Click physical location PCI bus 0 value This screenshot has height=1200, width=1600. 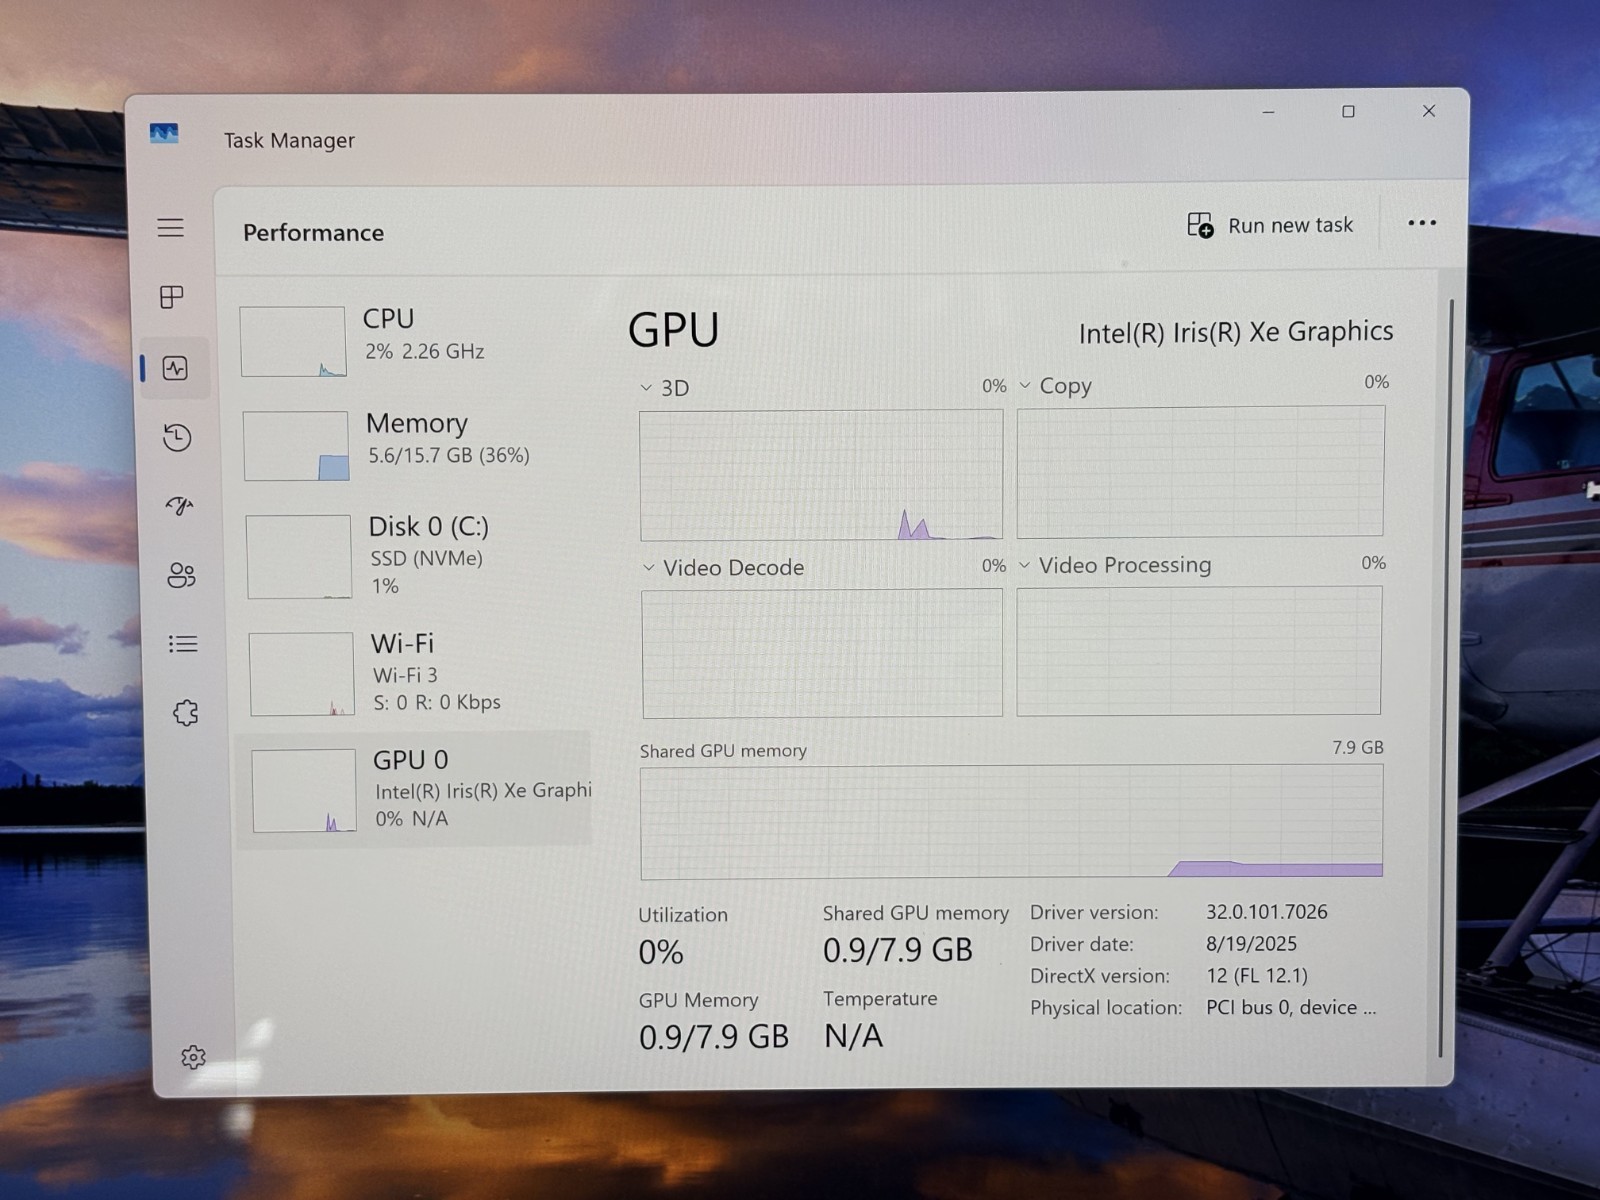(x=1291, y=1008)
